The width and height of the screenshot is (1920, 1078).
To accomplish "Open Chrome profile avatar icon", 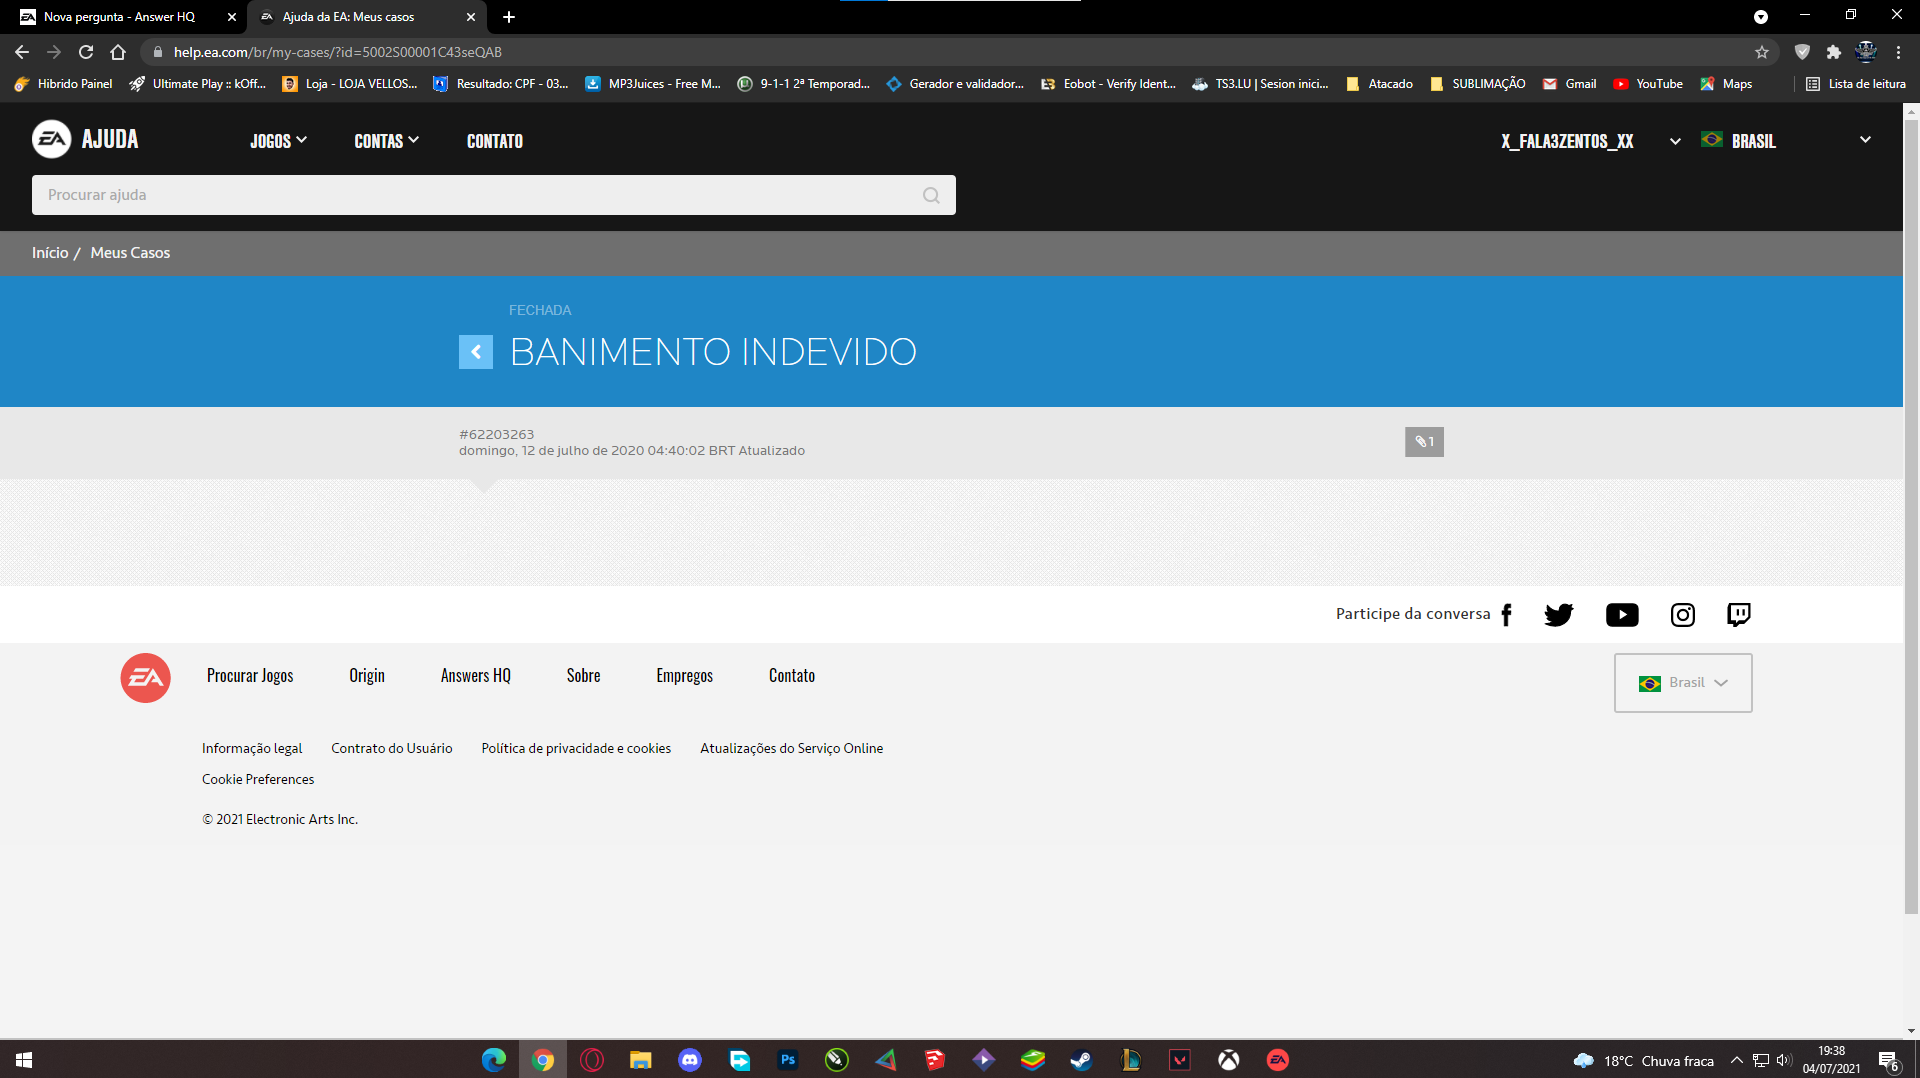I will 1866,52.
